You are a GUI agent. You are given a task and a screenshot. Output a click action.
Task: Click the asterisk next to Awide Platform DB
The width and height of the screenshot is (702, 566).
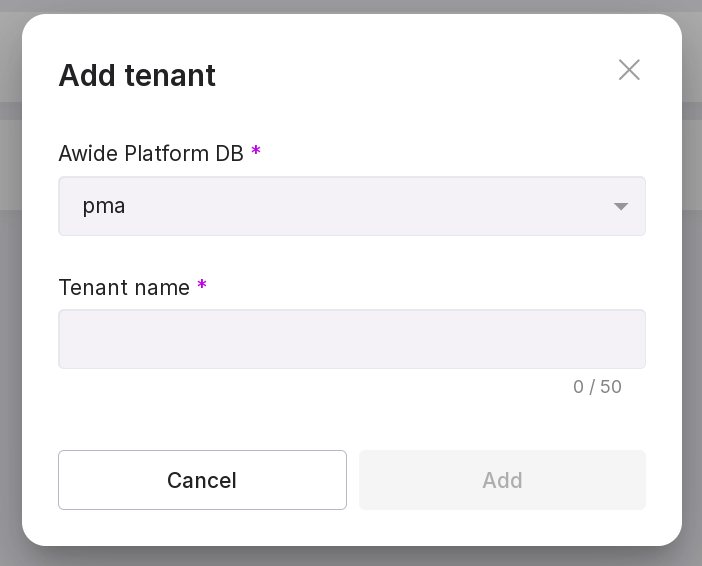(x=256, y=152)
